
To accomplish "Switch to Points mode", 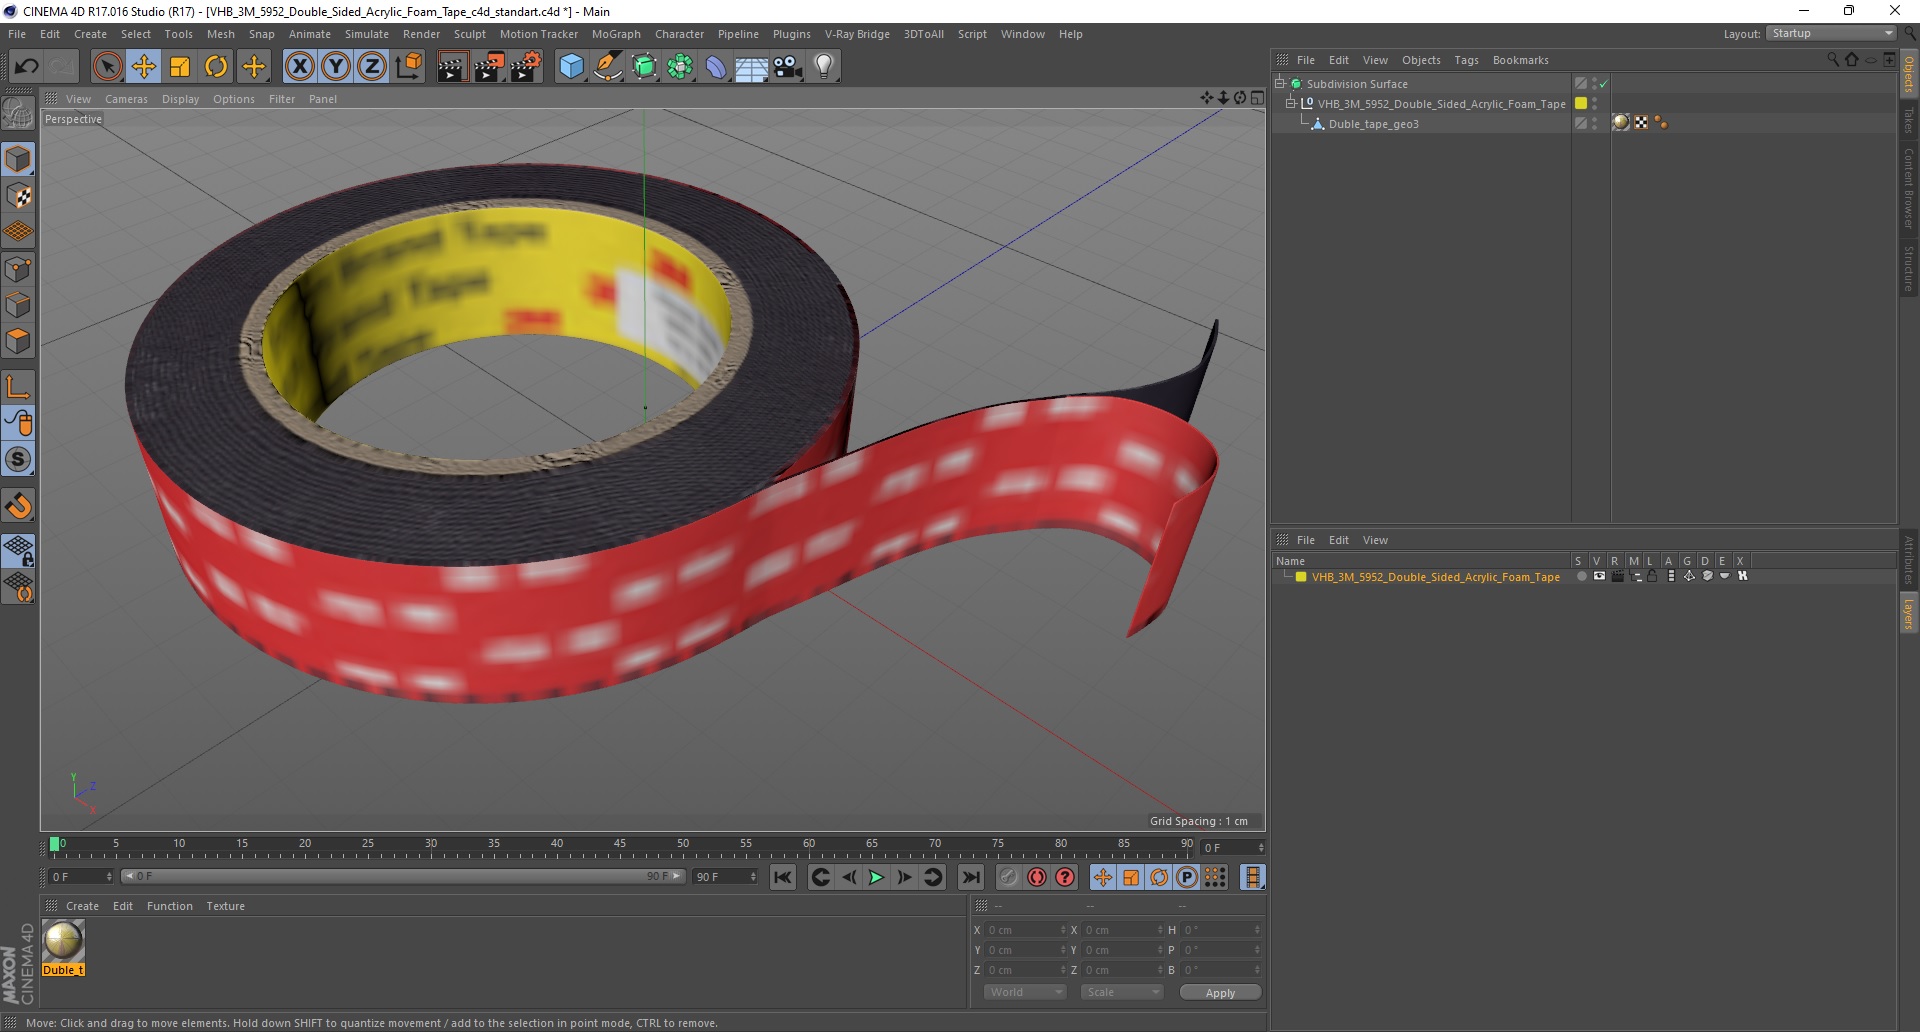I will [18, 269].
